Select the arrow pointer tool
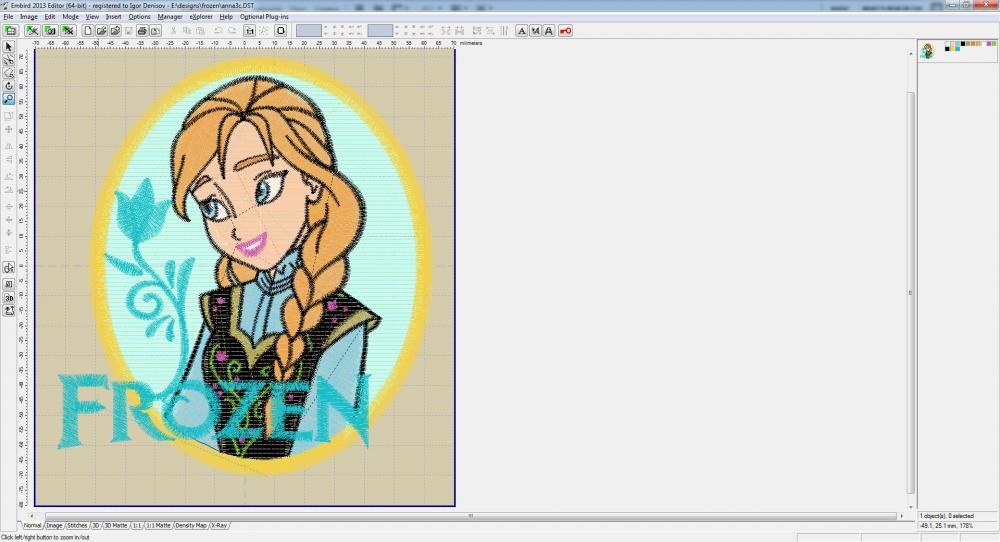 click(x=8, y=47)
